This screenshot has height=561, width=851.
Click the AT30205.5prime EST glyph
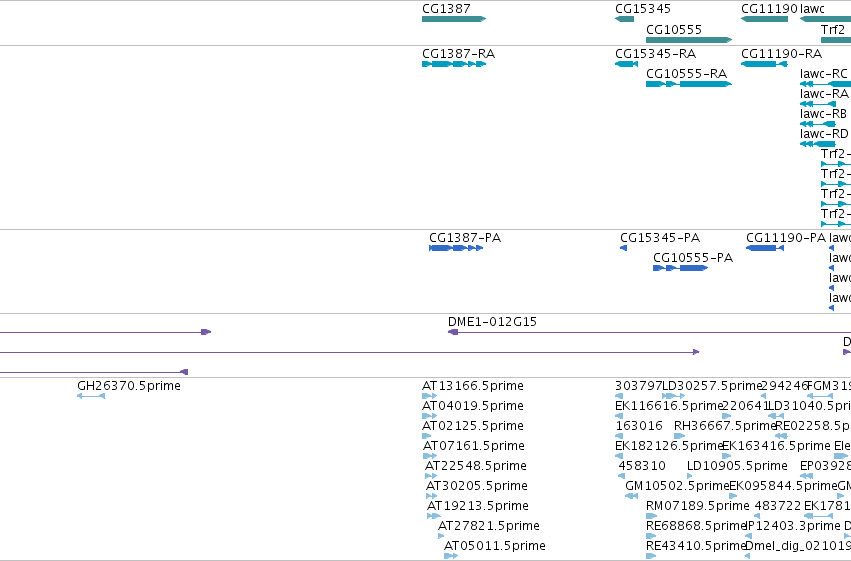click(431, 496)
